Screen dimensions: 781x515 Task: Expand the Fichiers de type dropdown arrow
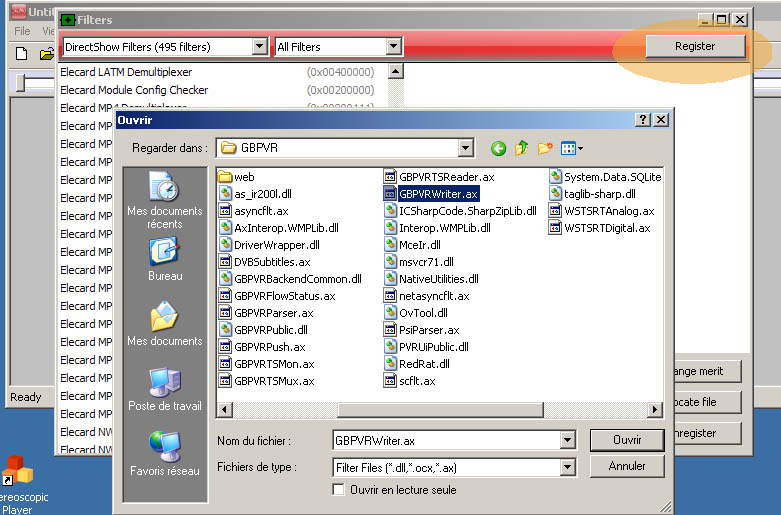coord(567,467)
